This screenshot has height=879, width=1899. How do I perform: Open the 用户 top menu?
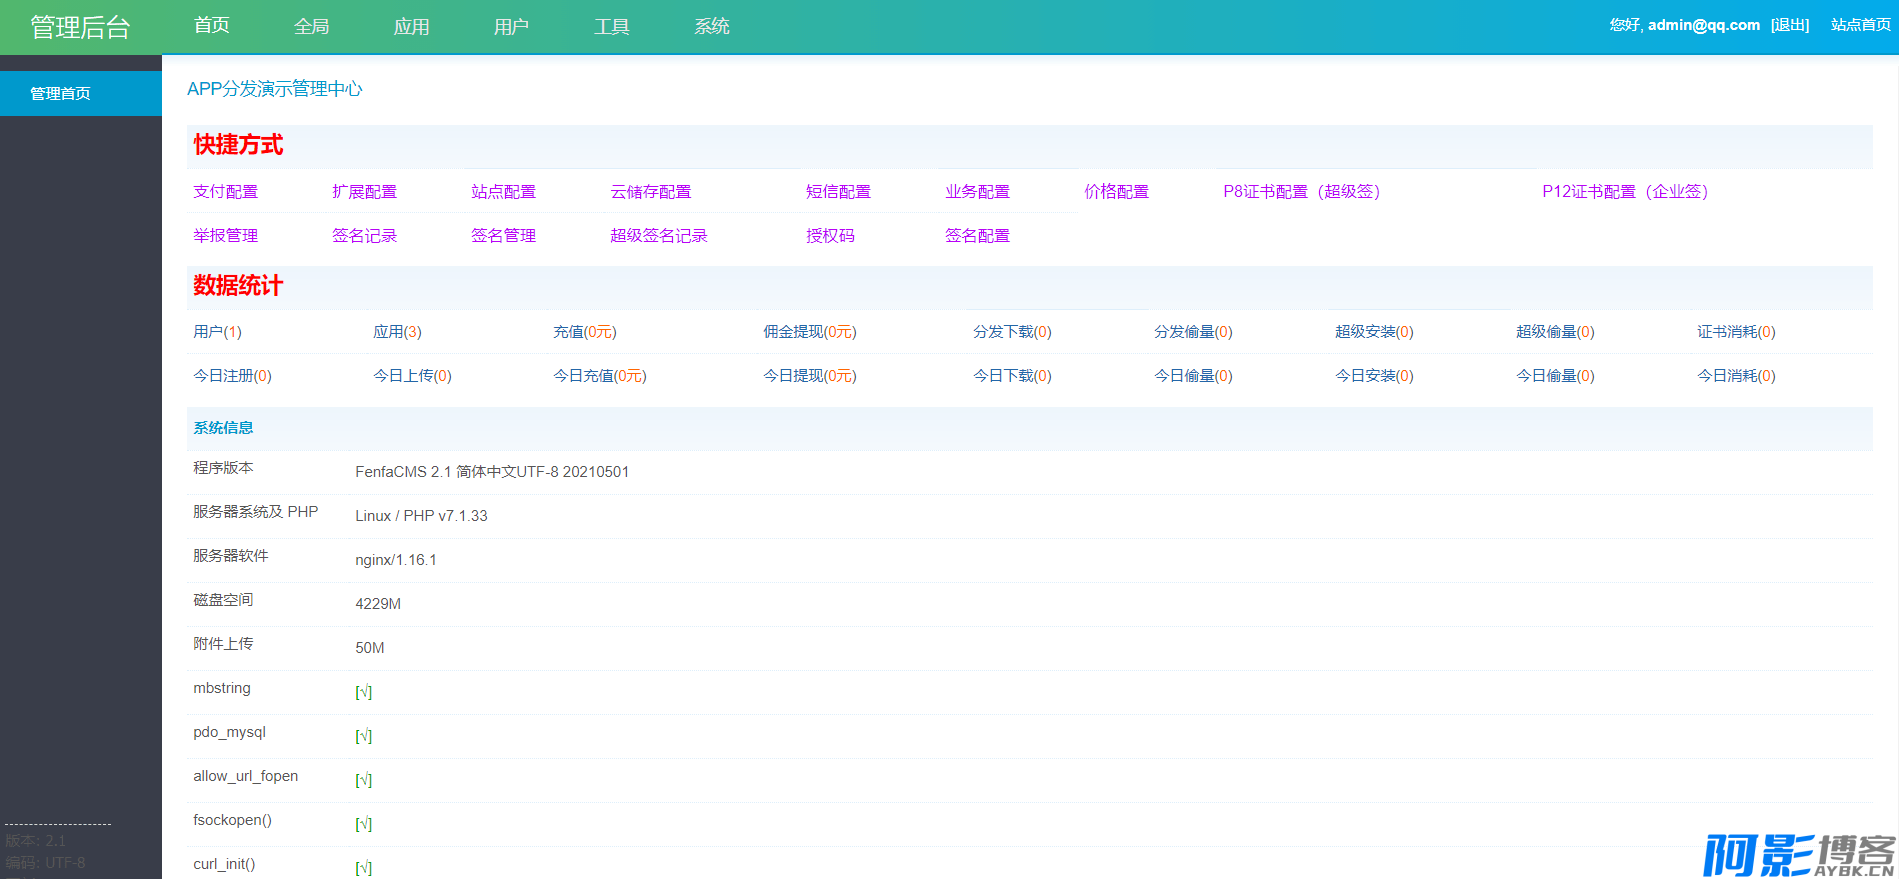click(512, 26)
